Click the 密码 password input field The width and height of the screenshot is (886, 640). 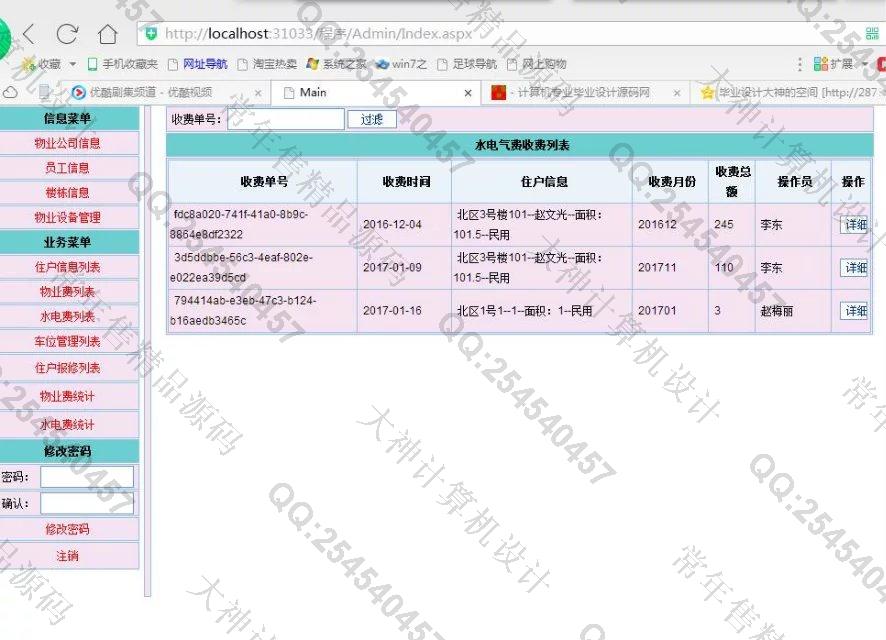[87, 477]
